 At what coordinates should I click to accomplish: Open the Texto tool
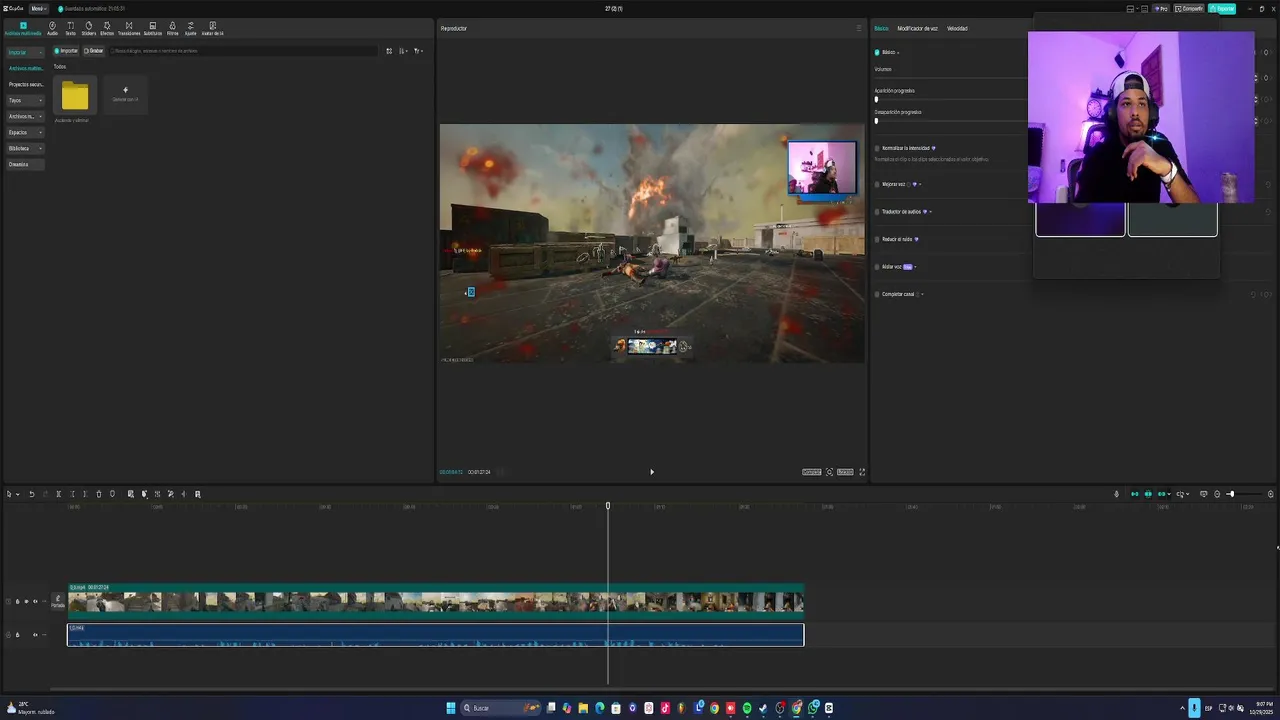pos(70,28)
